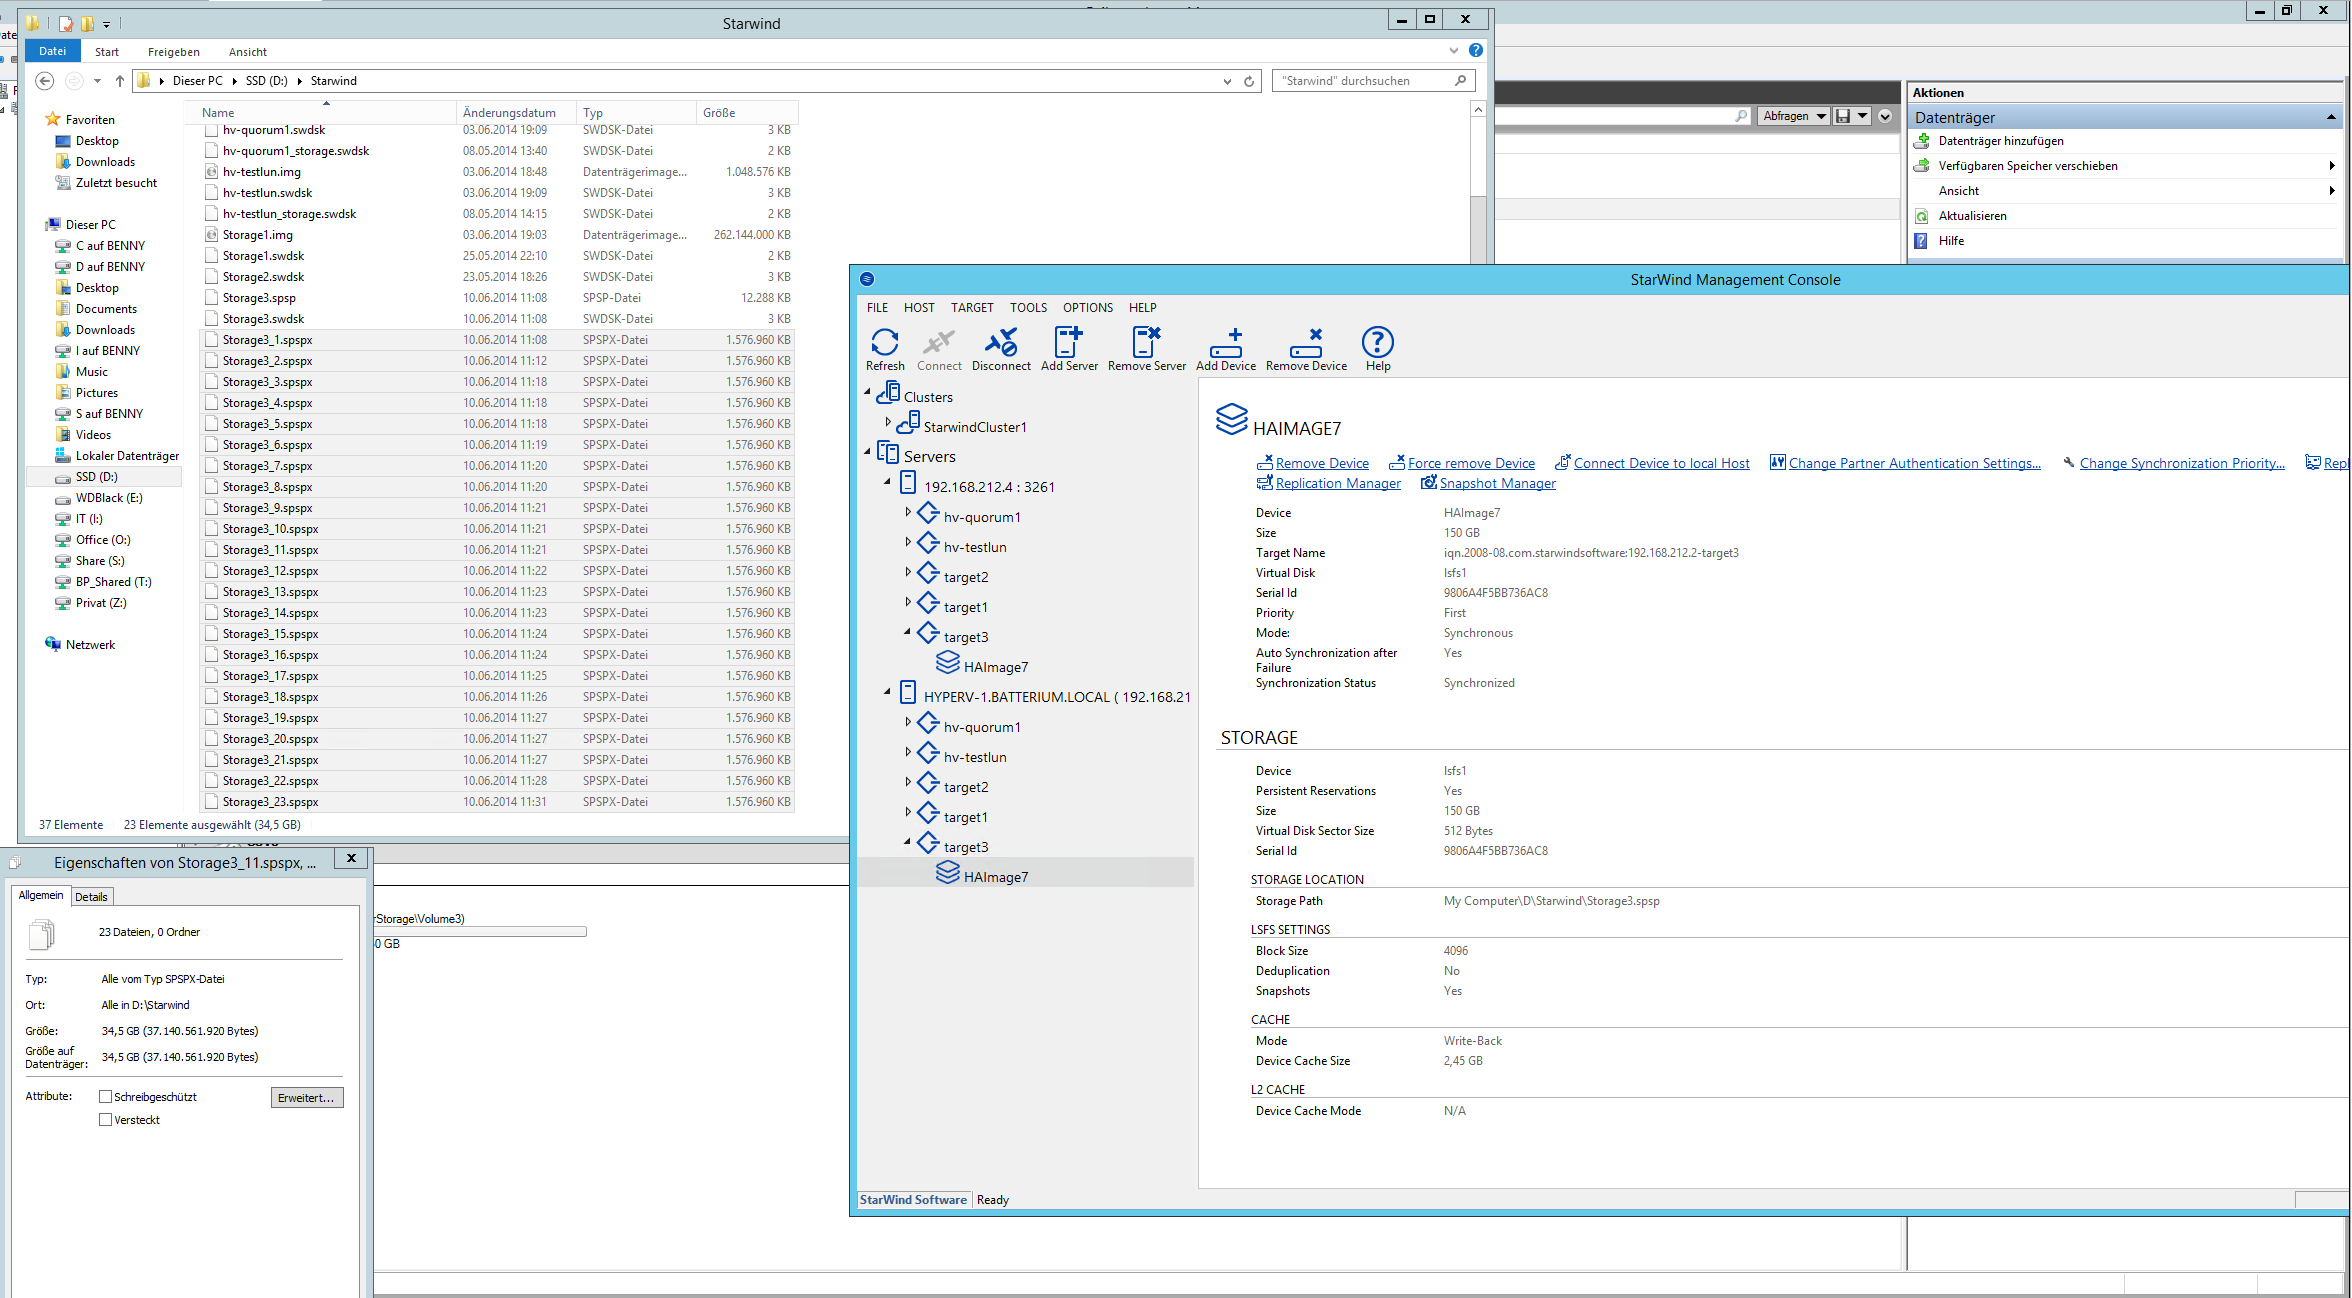Open the HOST menu
The width and height of the screenshot is (2352, 1298).
[919, 308]
